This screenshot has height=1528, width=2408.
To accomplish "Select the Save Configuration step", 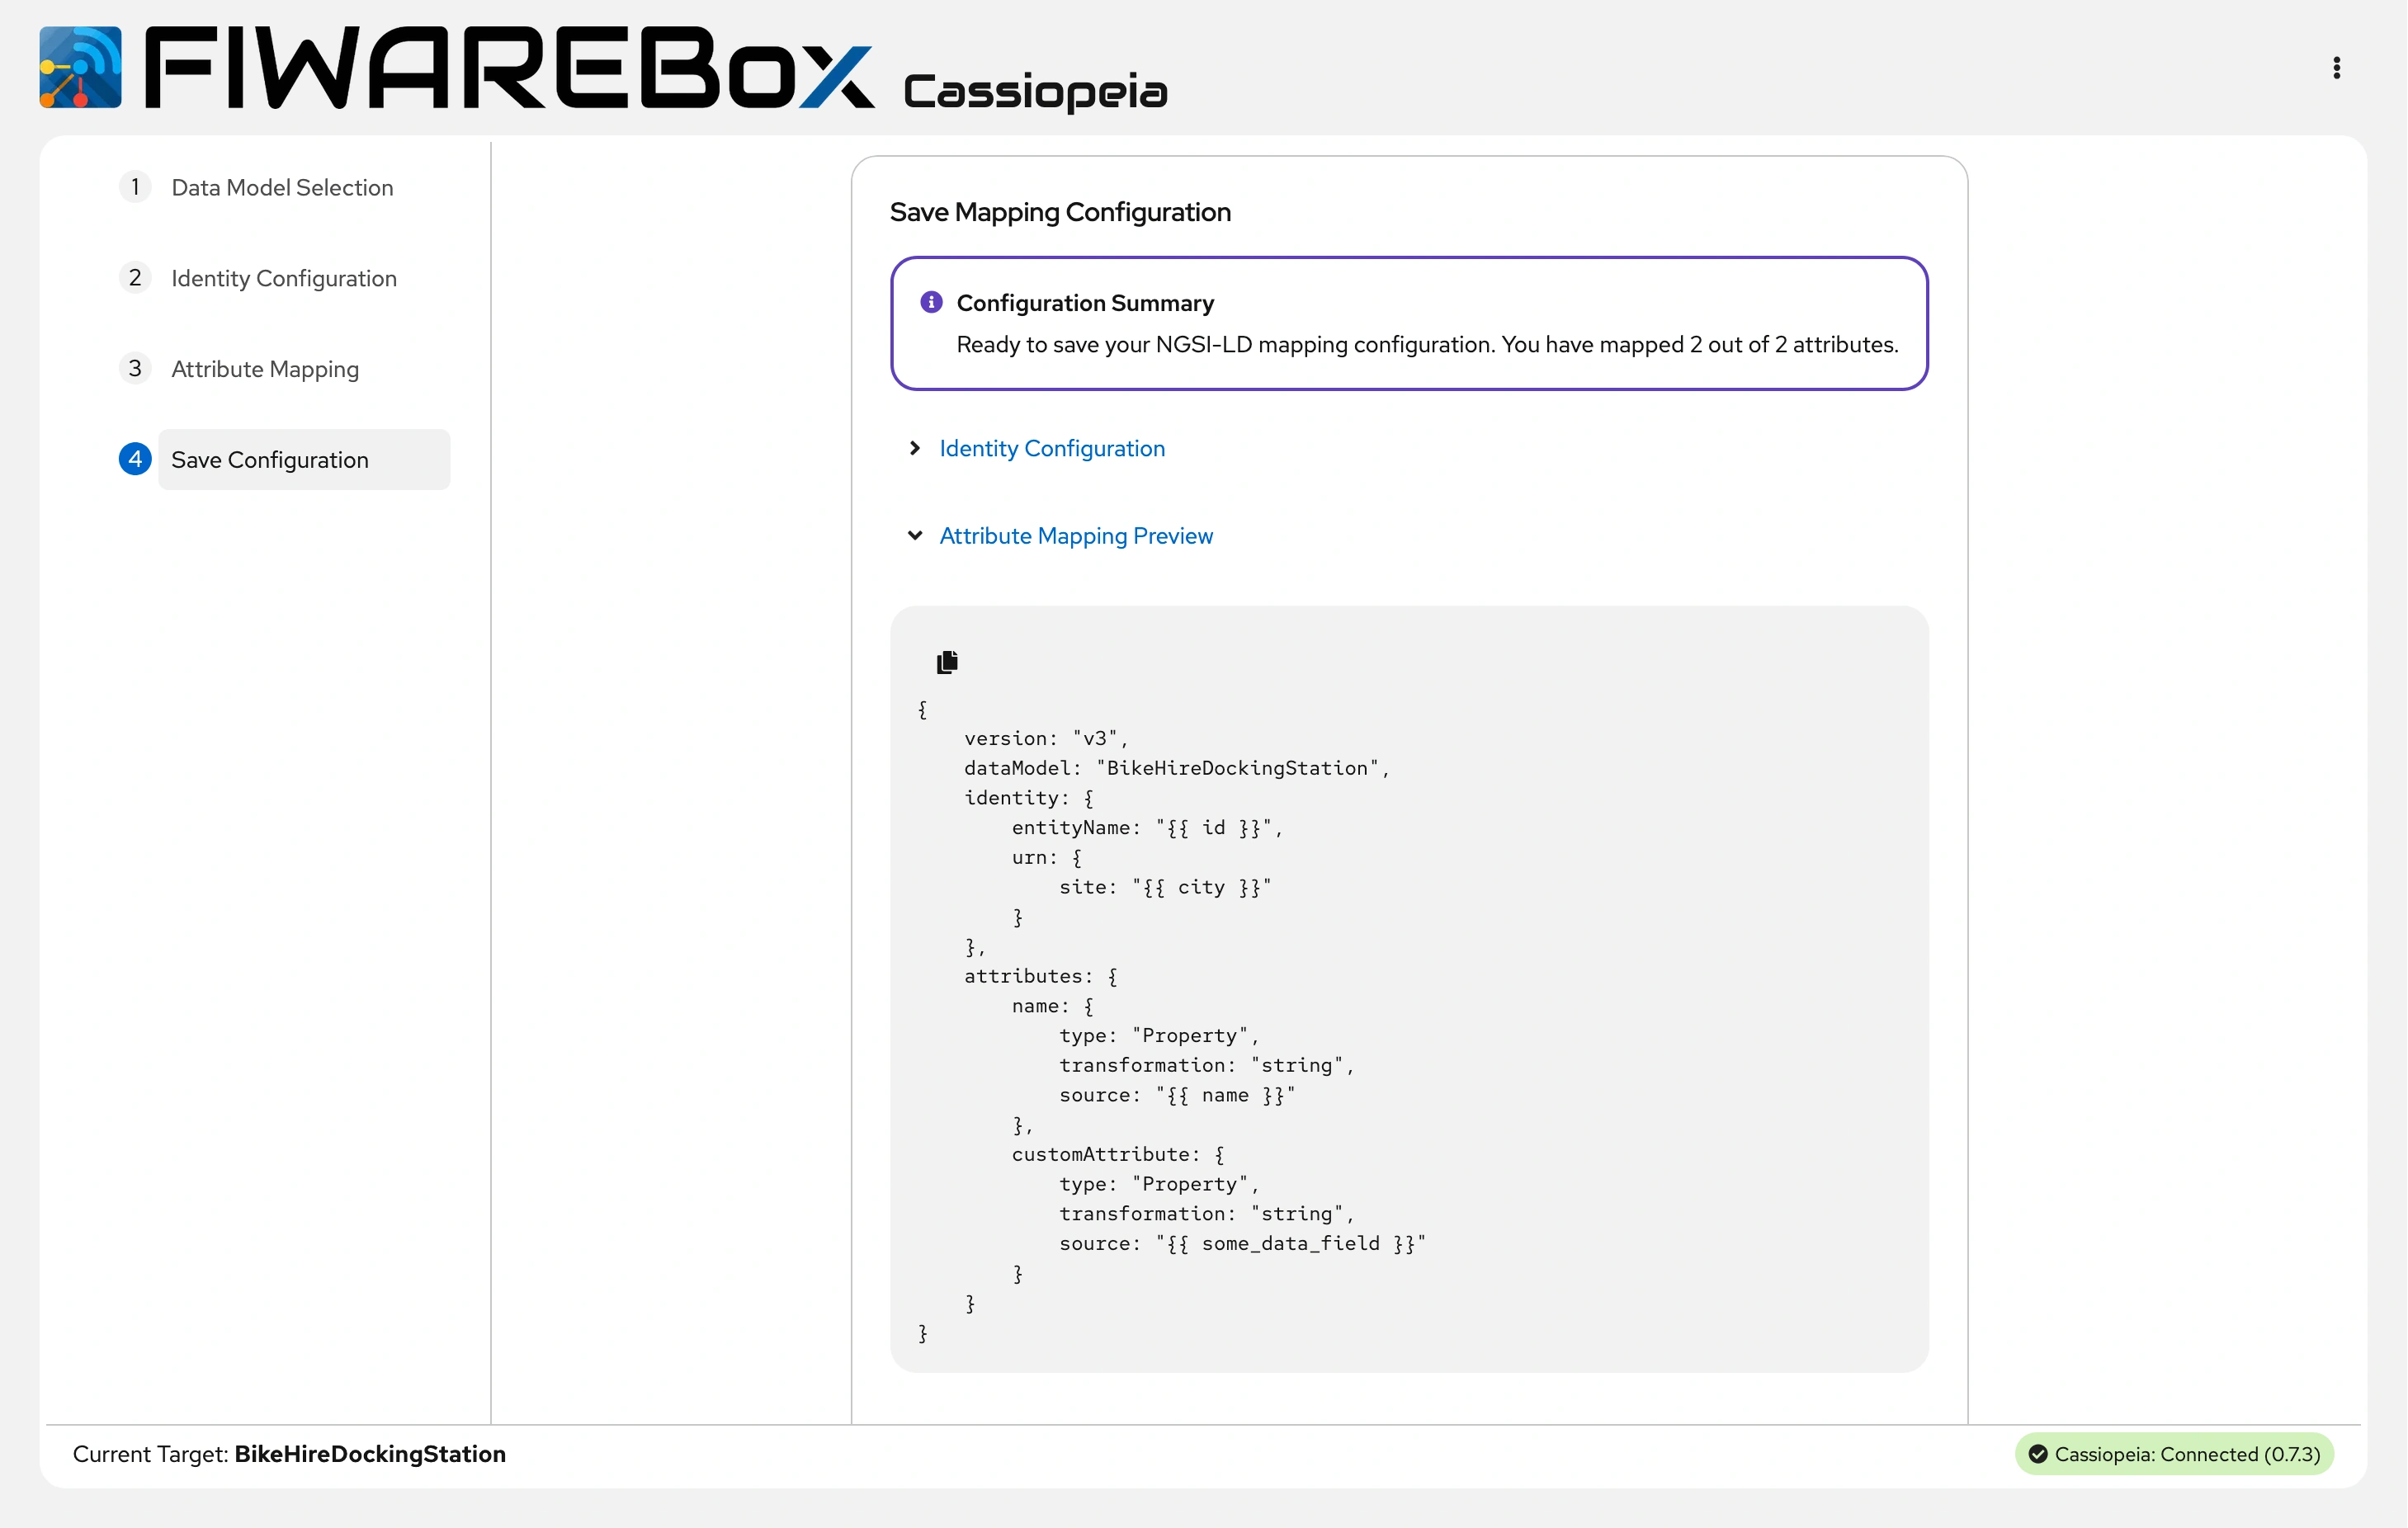I will (x=270, y=460).
